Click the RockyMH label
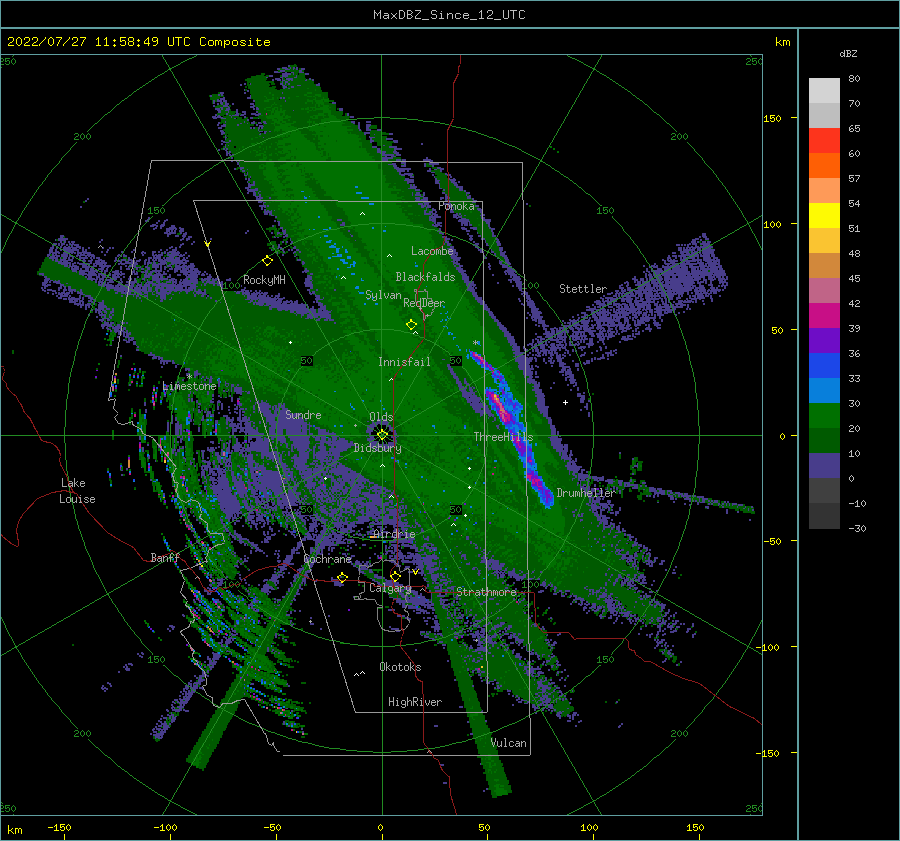Screen dimensions: 900x841 264,280
